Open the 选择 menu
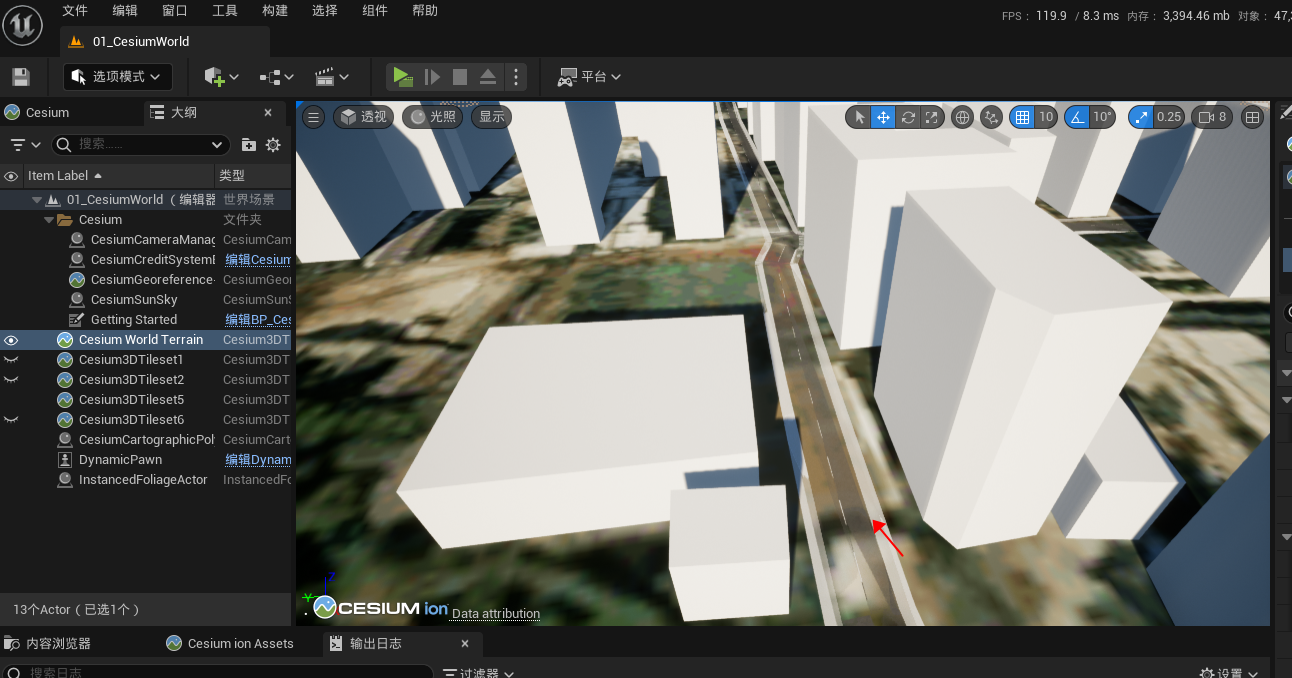The width and height of the screenshot is (1292, 678). click(x=325, y=10)
